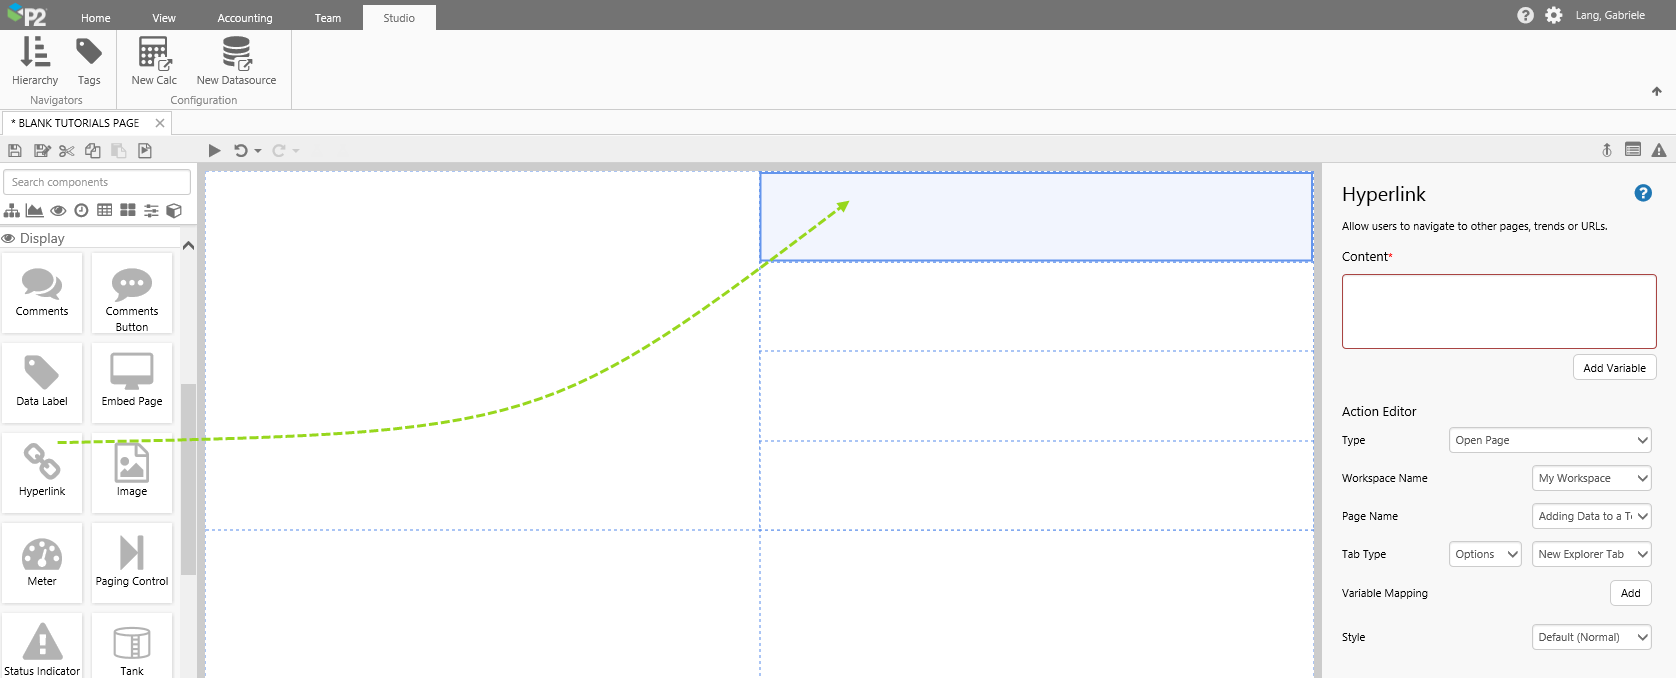
Task: Close the BLANK TUTORIALS PAGE tab
Action: coord(160,123)
